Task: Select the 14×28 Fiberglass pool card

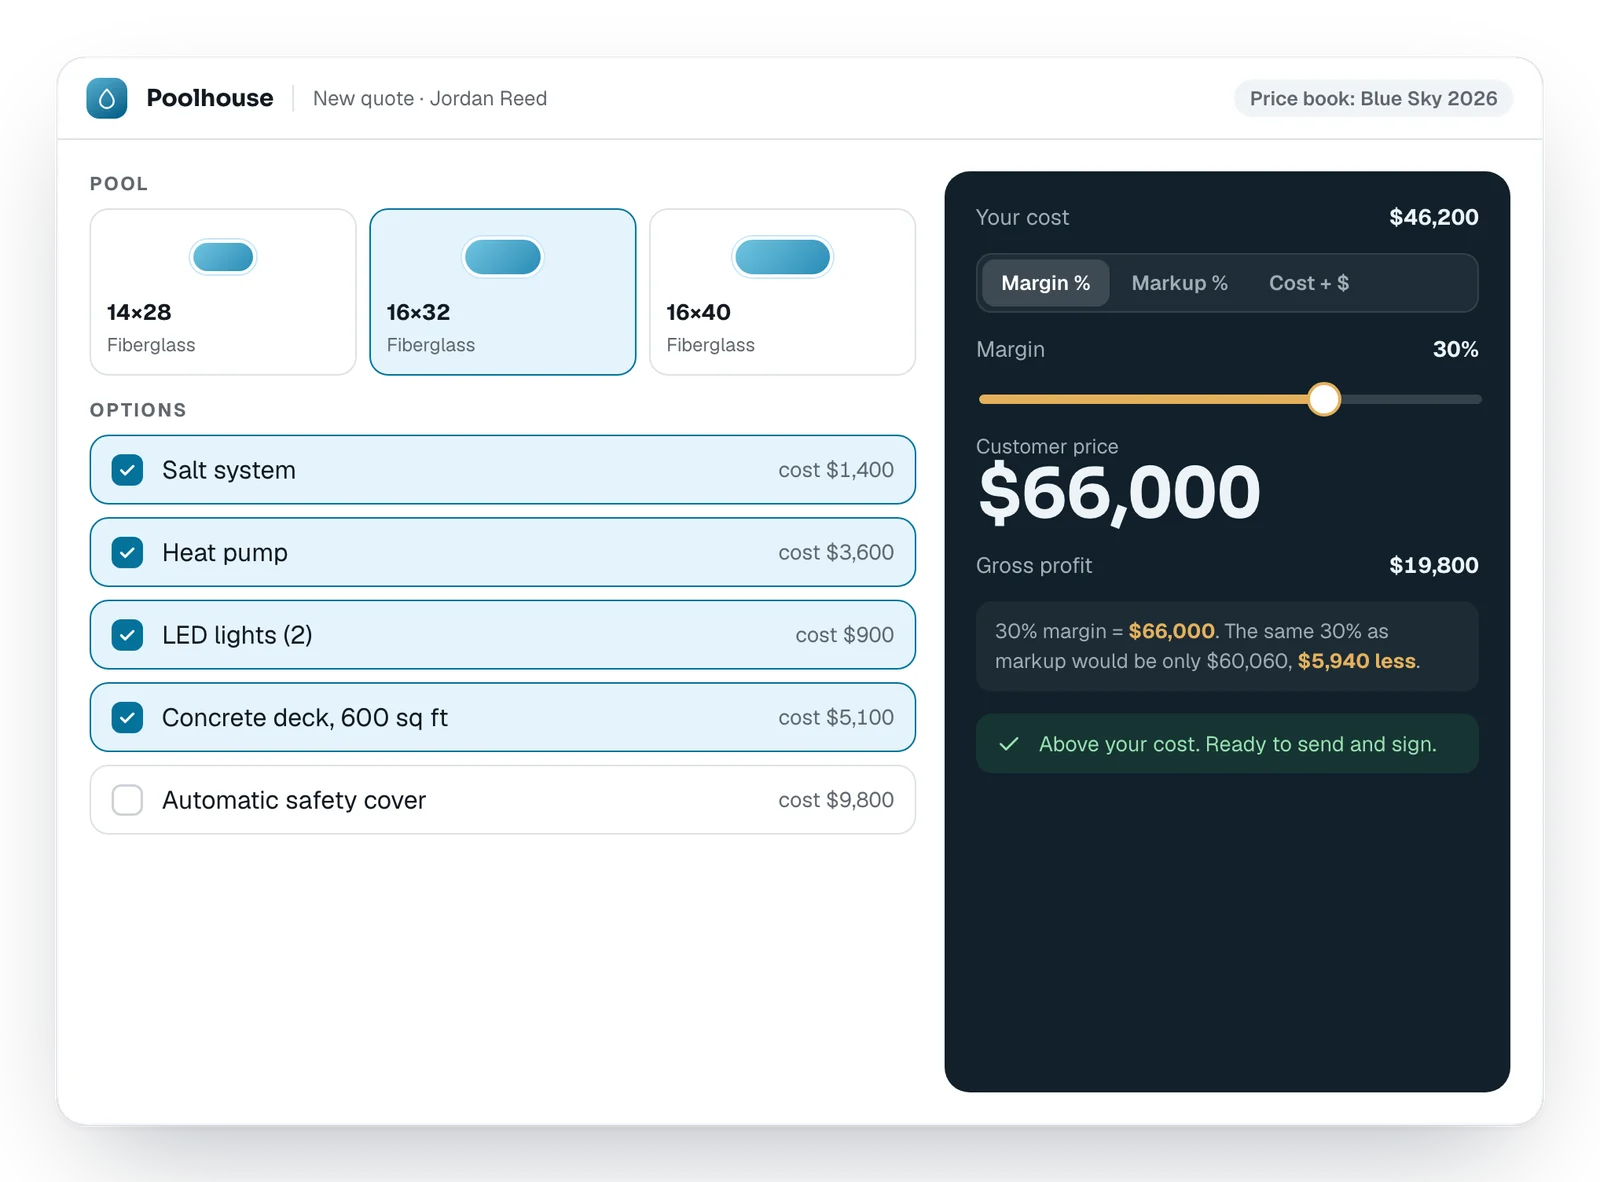Action: (223, 292)
